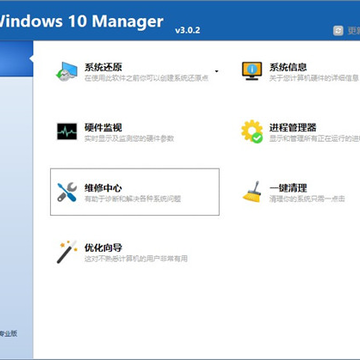Screen dimensions: 360x360
Task: Click the 硬件监视 description line
Action: tap(129, 139)
